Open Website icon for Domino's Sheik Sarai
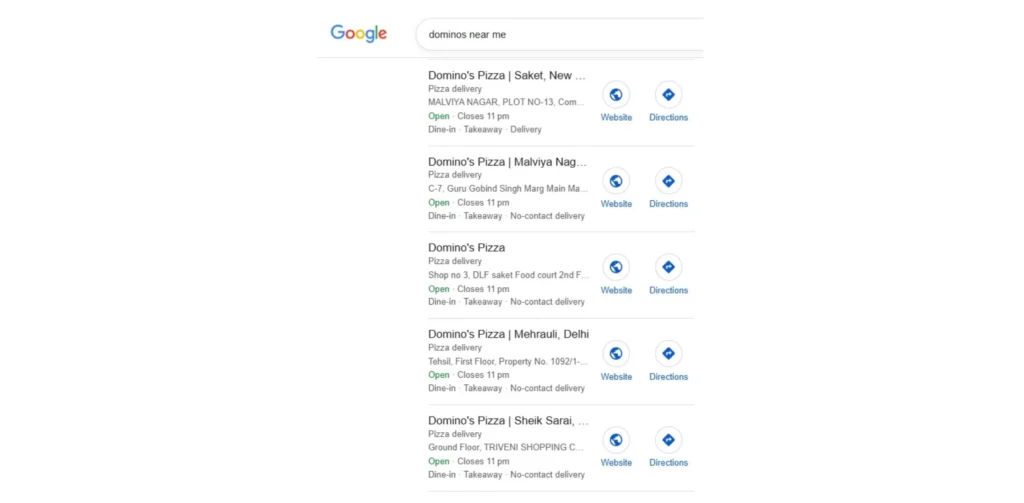Screen dimensions: 1024x503 point(616,440)
